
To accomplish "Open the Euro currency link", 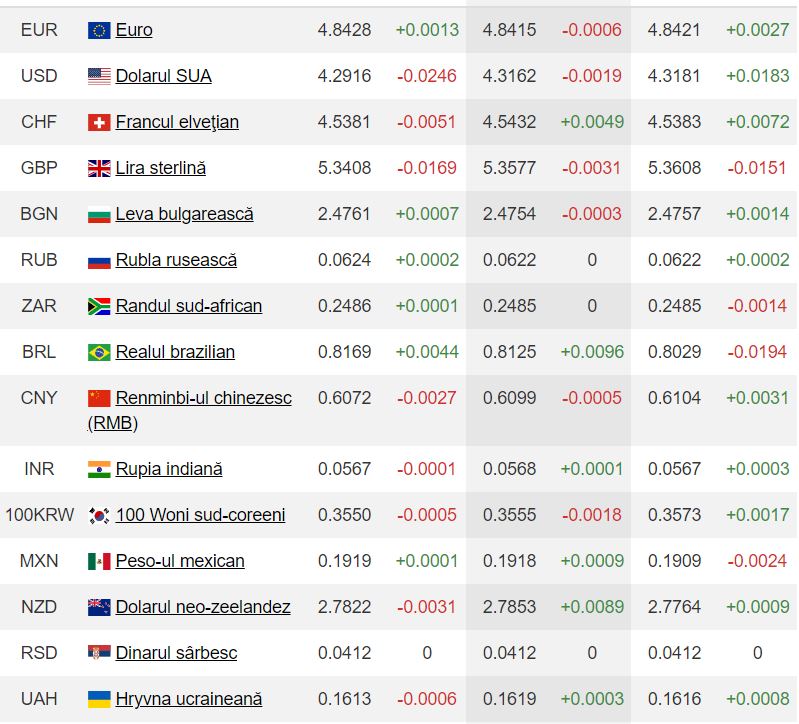I will tap(134, 30).
